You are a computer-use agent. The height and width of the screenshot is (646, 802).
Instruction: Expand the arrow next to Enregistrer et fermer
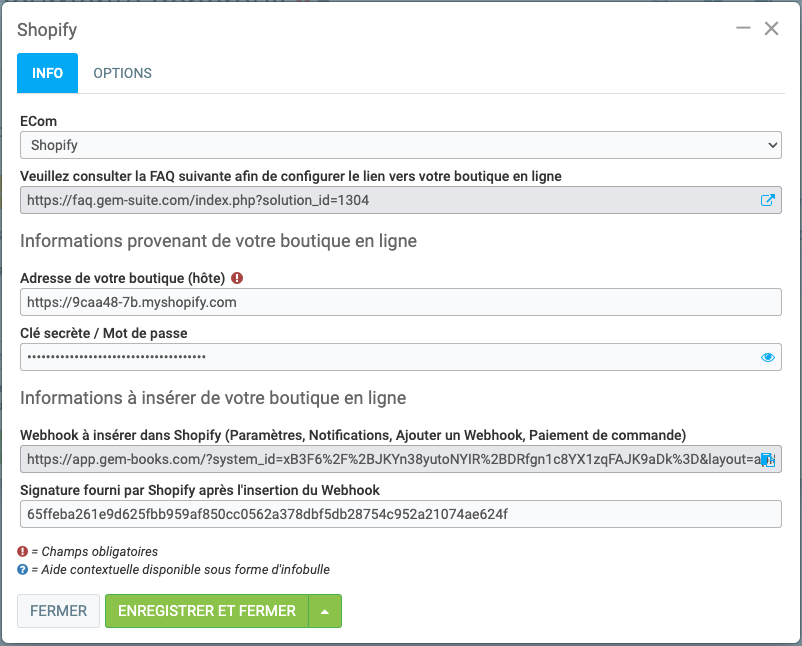(325, 611)
